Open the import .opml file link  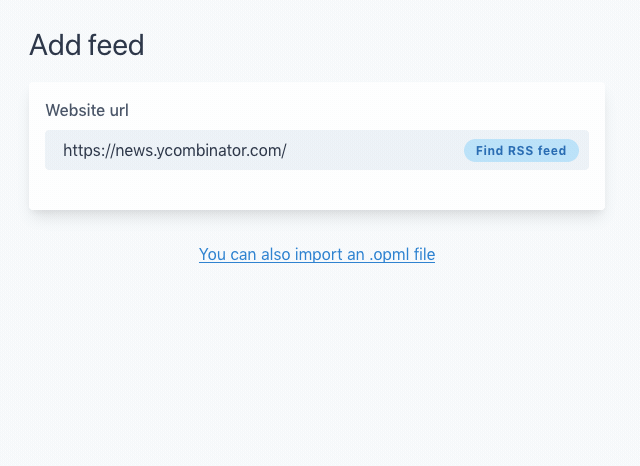(x=316, y=254)
